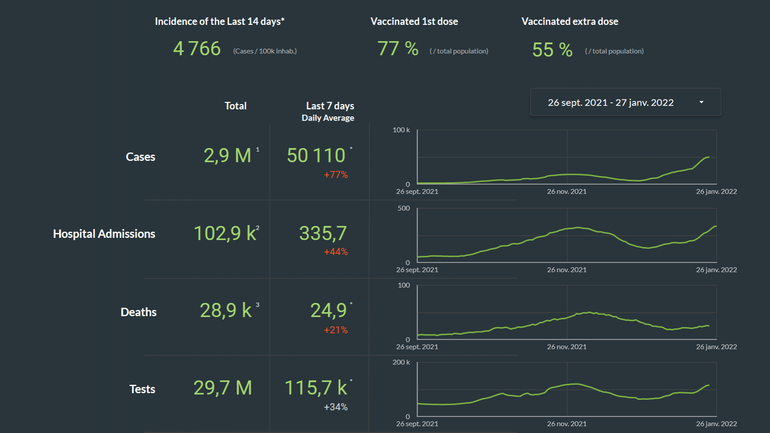This screenshot has width=770, height=433.
Task: Select Hospital Admissions total 102,9 k
Action: tap(223, 233)
